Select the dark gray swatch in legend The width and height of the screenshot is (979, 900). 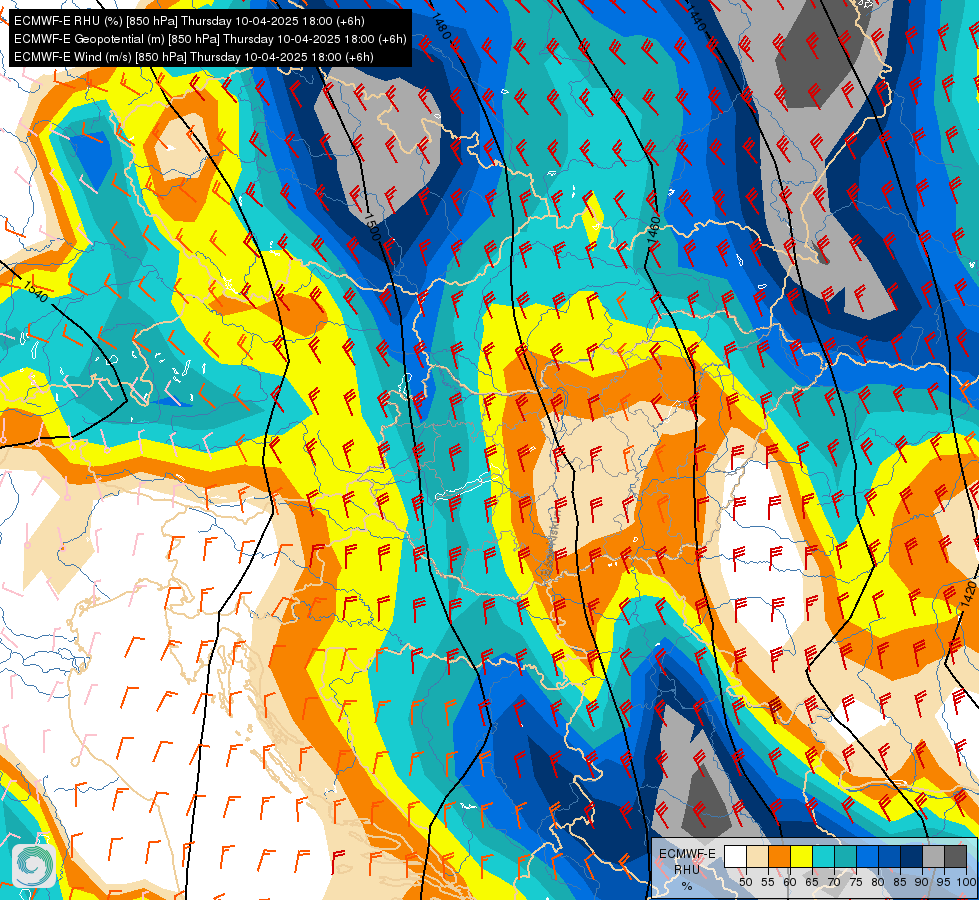pyautogui.click(x=955, y=856)
